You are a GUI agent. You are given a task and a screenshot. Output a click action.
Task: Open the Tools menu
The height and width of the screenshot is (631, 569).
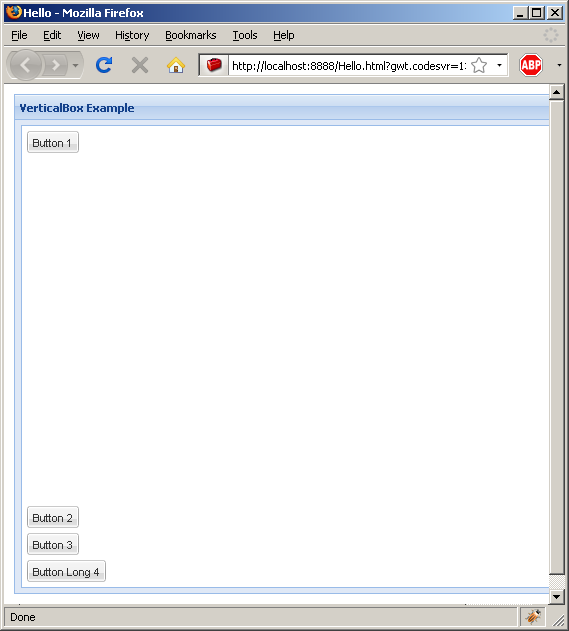pyautogui.click(x=245, y=35)
